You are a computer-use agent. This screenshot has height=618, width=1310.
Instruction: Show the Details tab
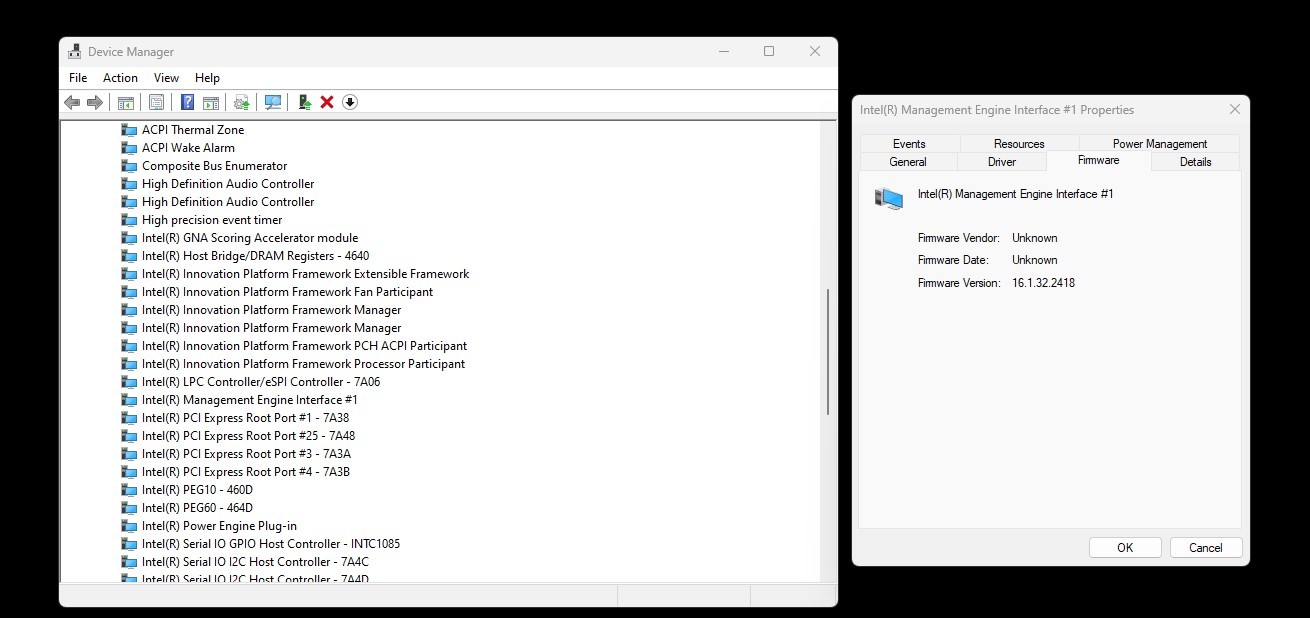click(x=1195, y=162)
